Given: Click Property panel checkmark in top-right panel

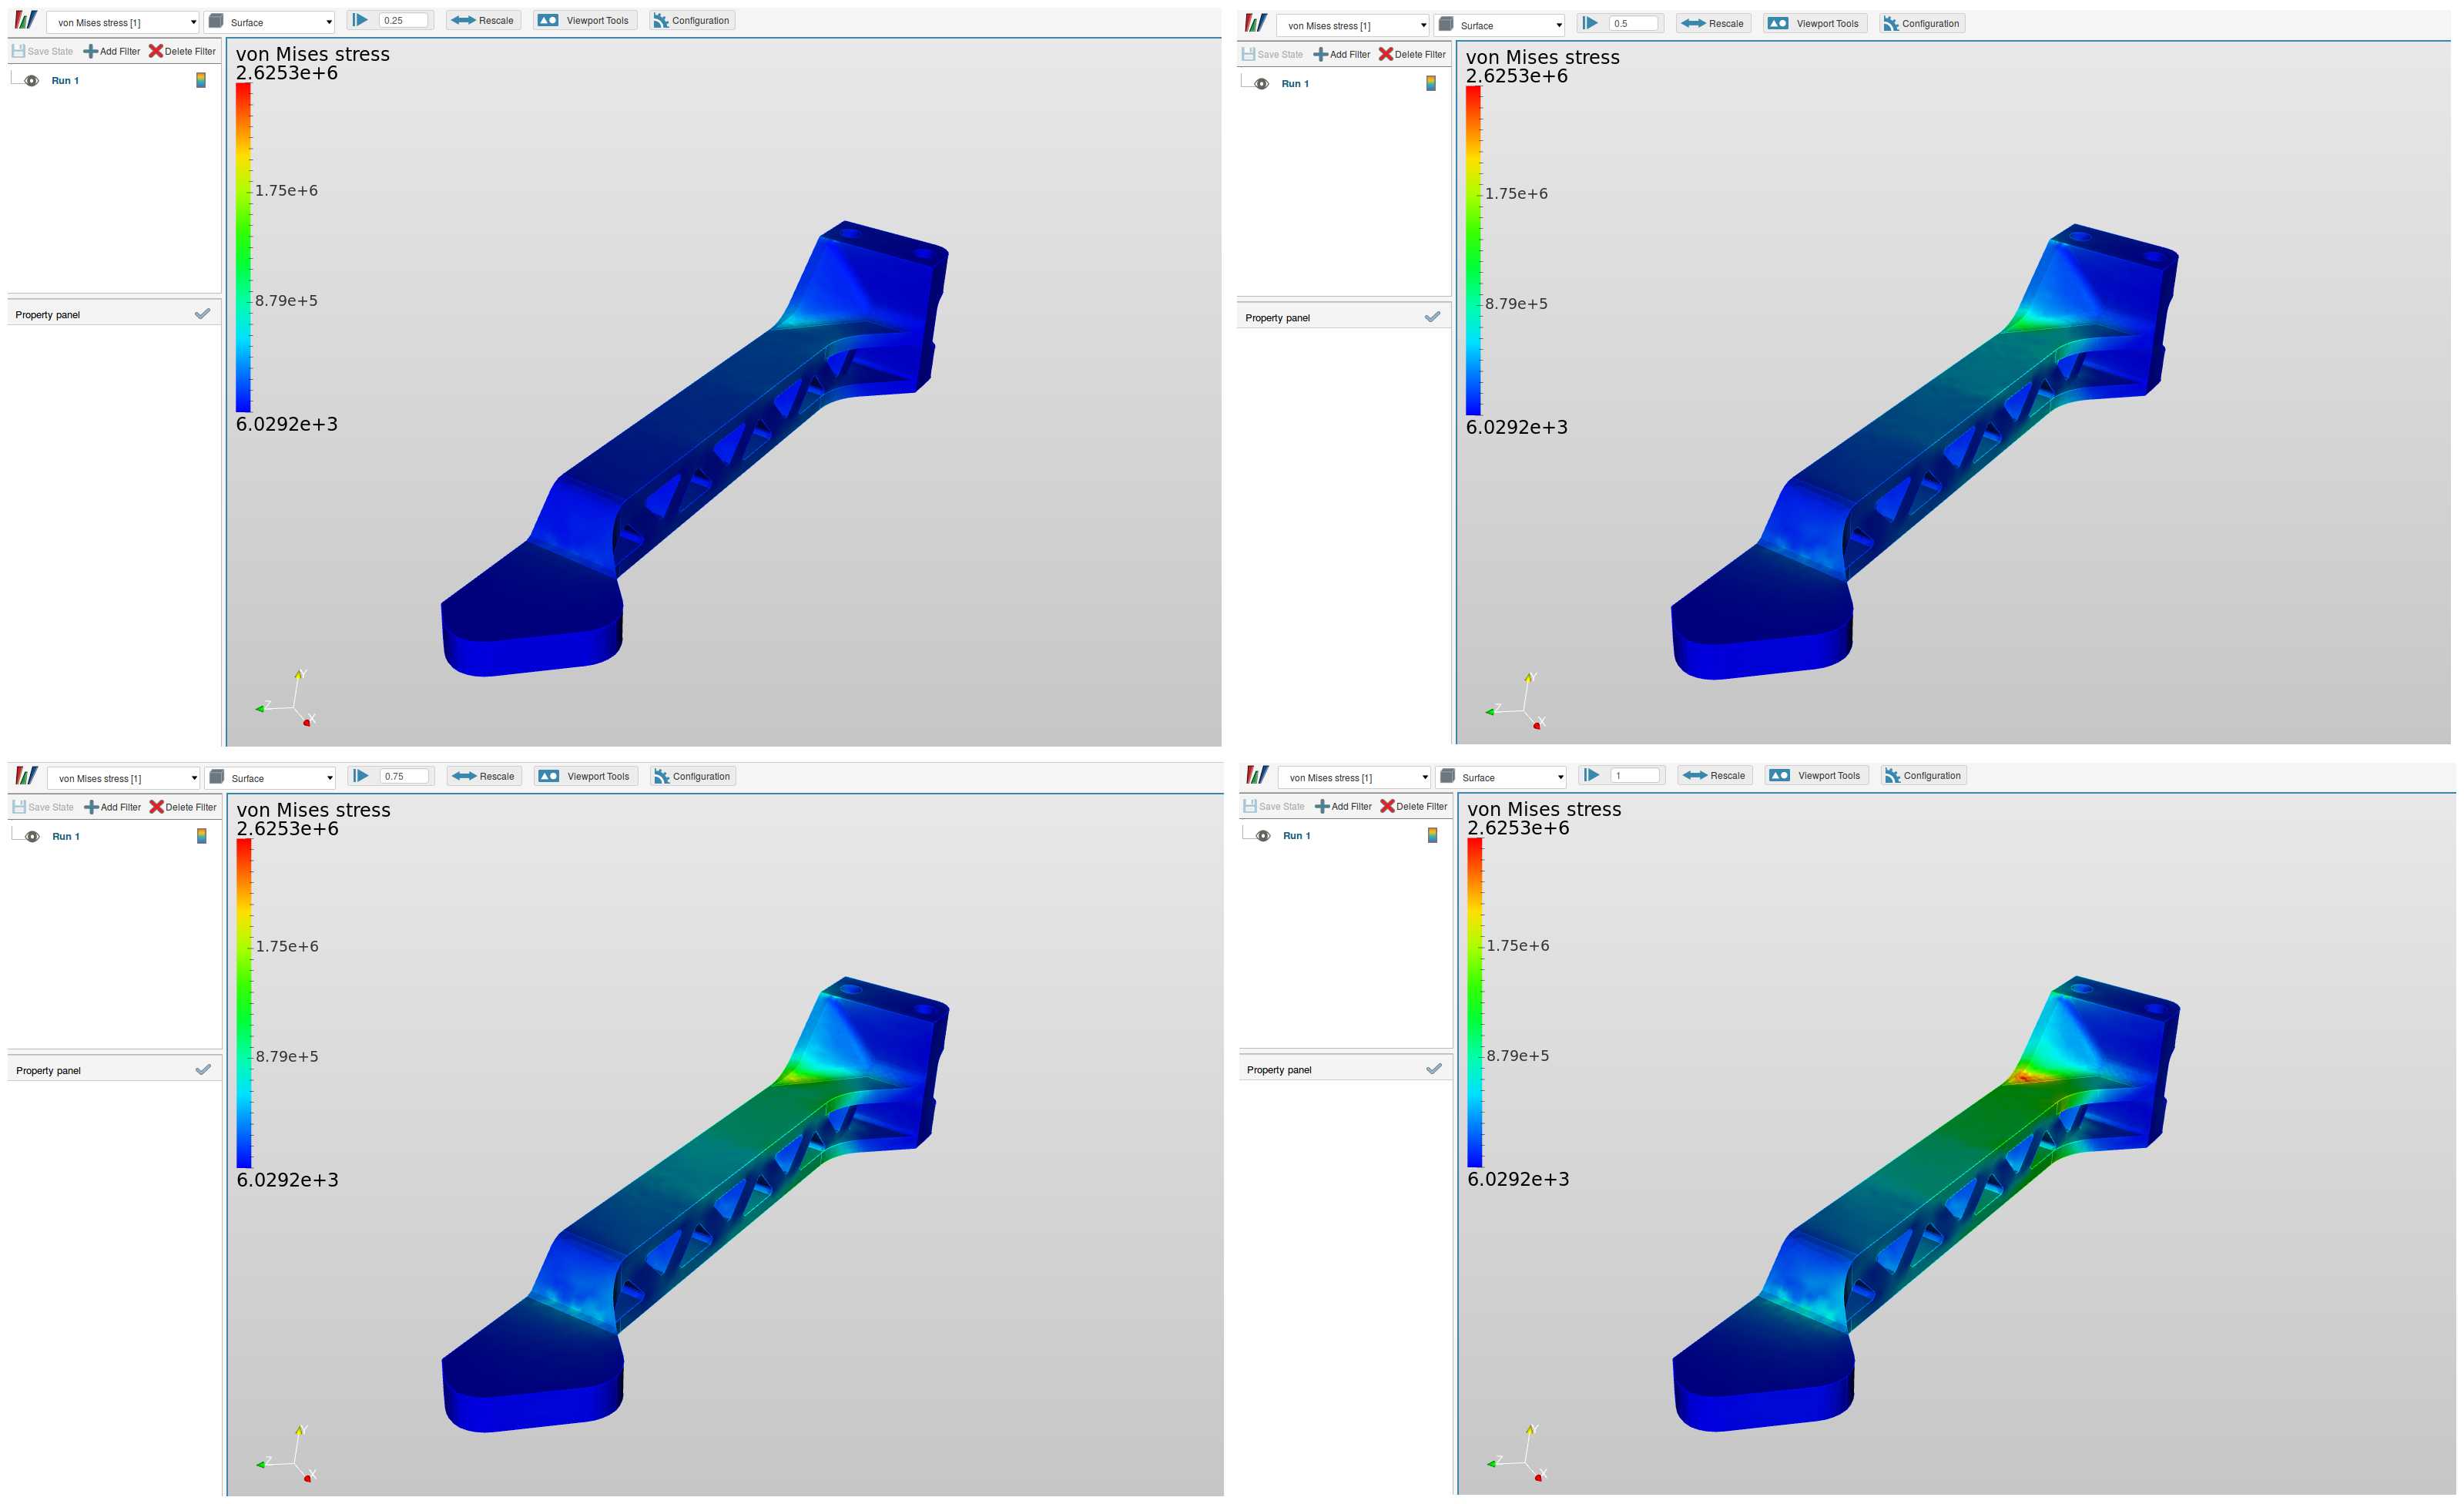Looking at the screenshot, I should click(1432, 317).
